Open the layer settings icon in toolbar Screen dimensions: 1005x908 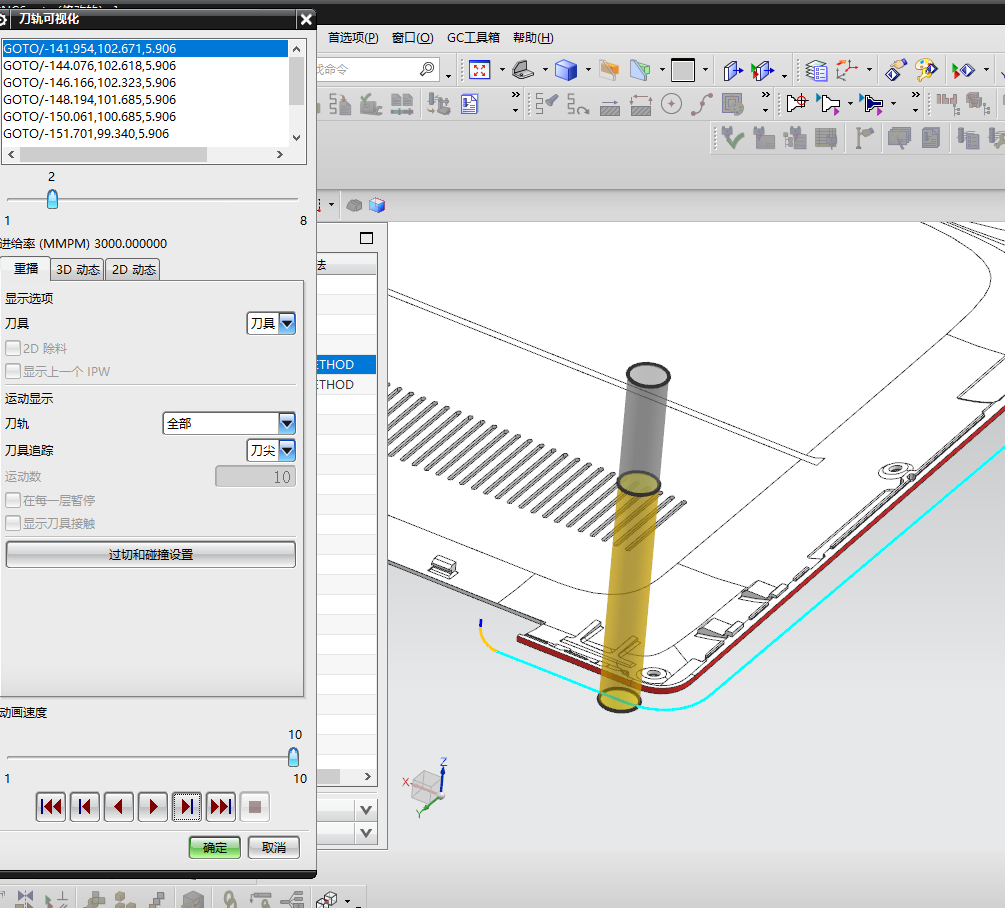click(816, 70)
